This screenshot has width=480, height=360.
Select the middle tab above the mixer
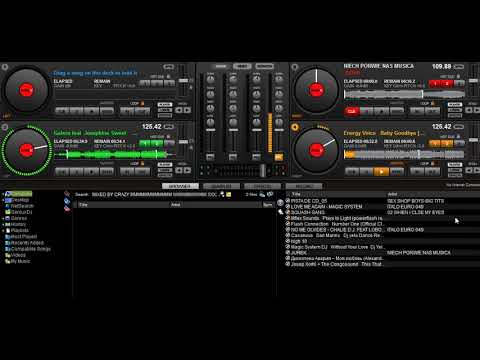242,66
